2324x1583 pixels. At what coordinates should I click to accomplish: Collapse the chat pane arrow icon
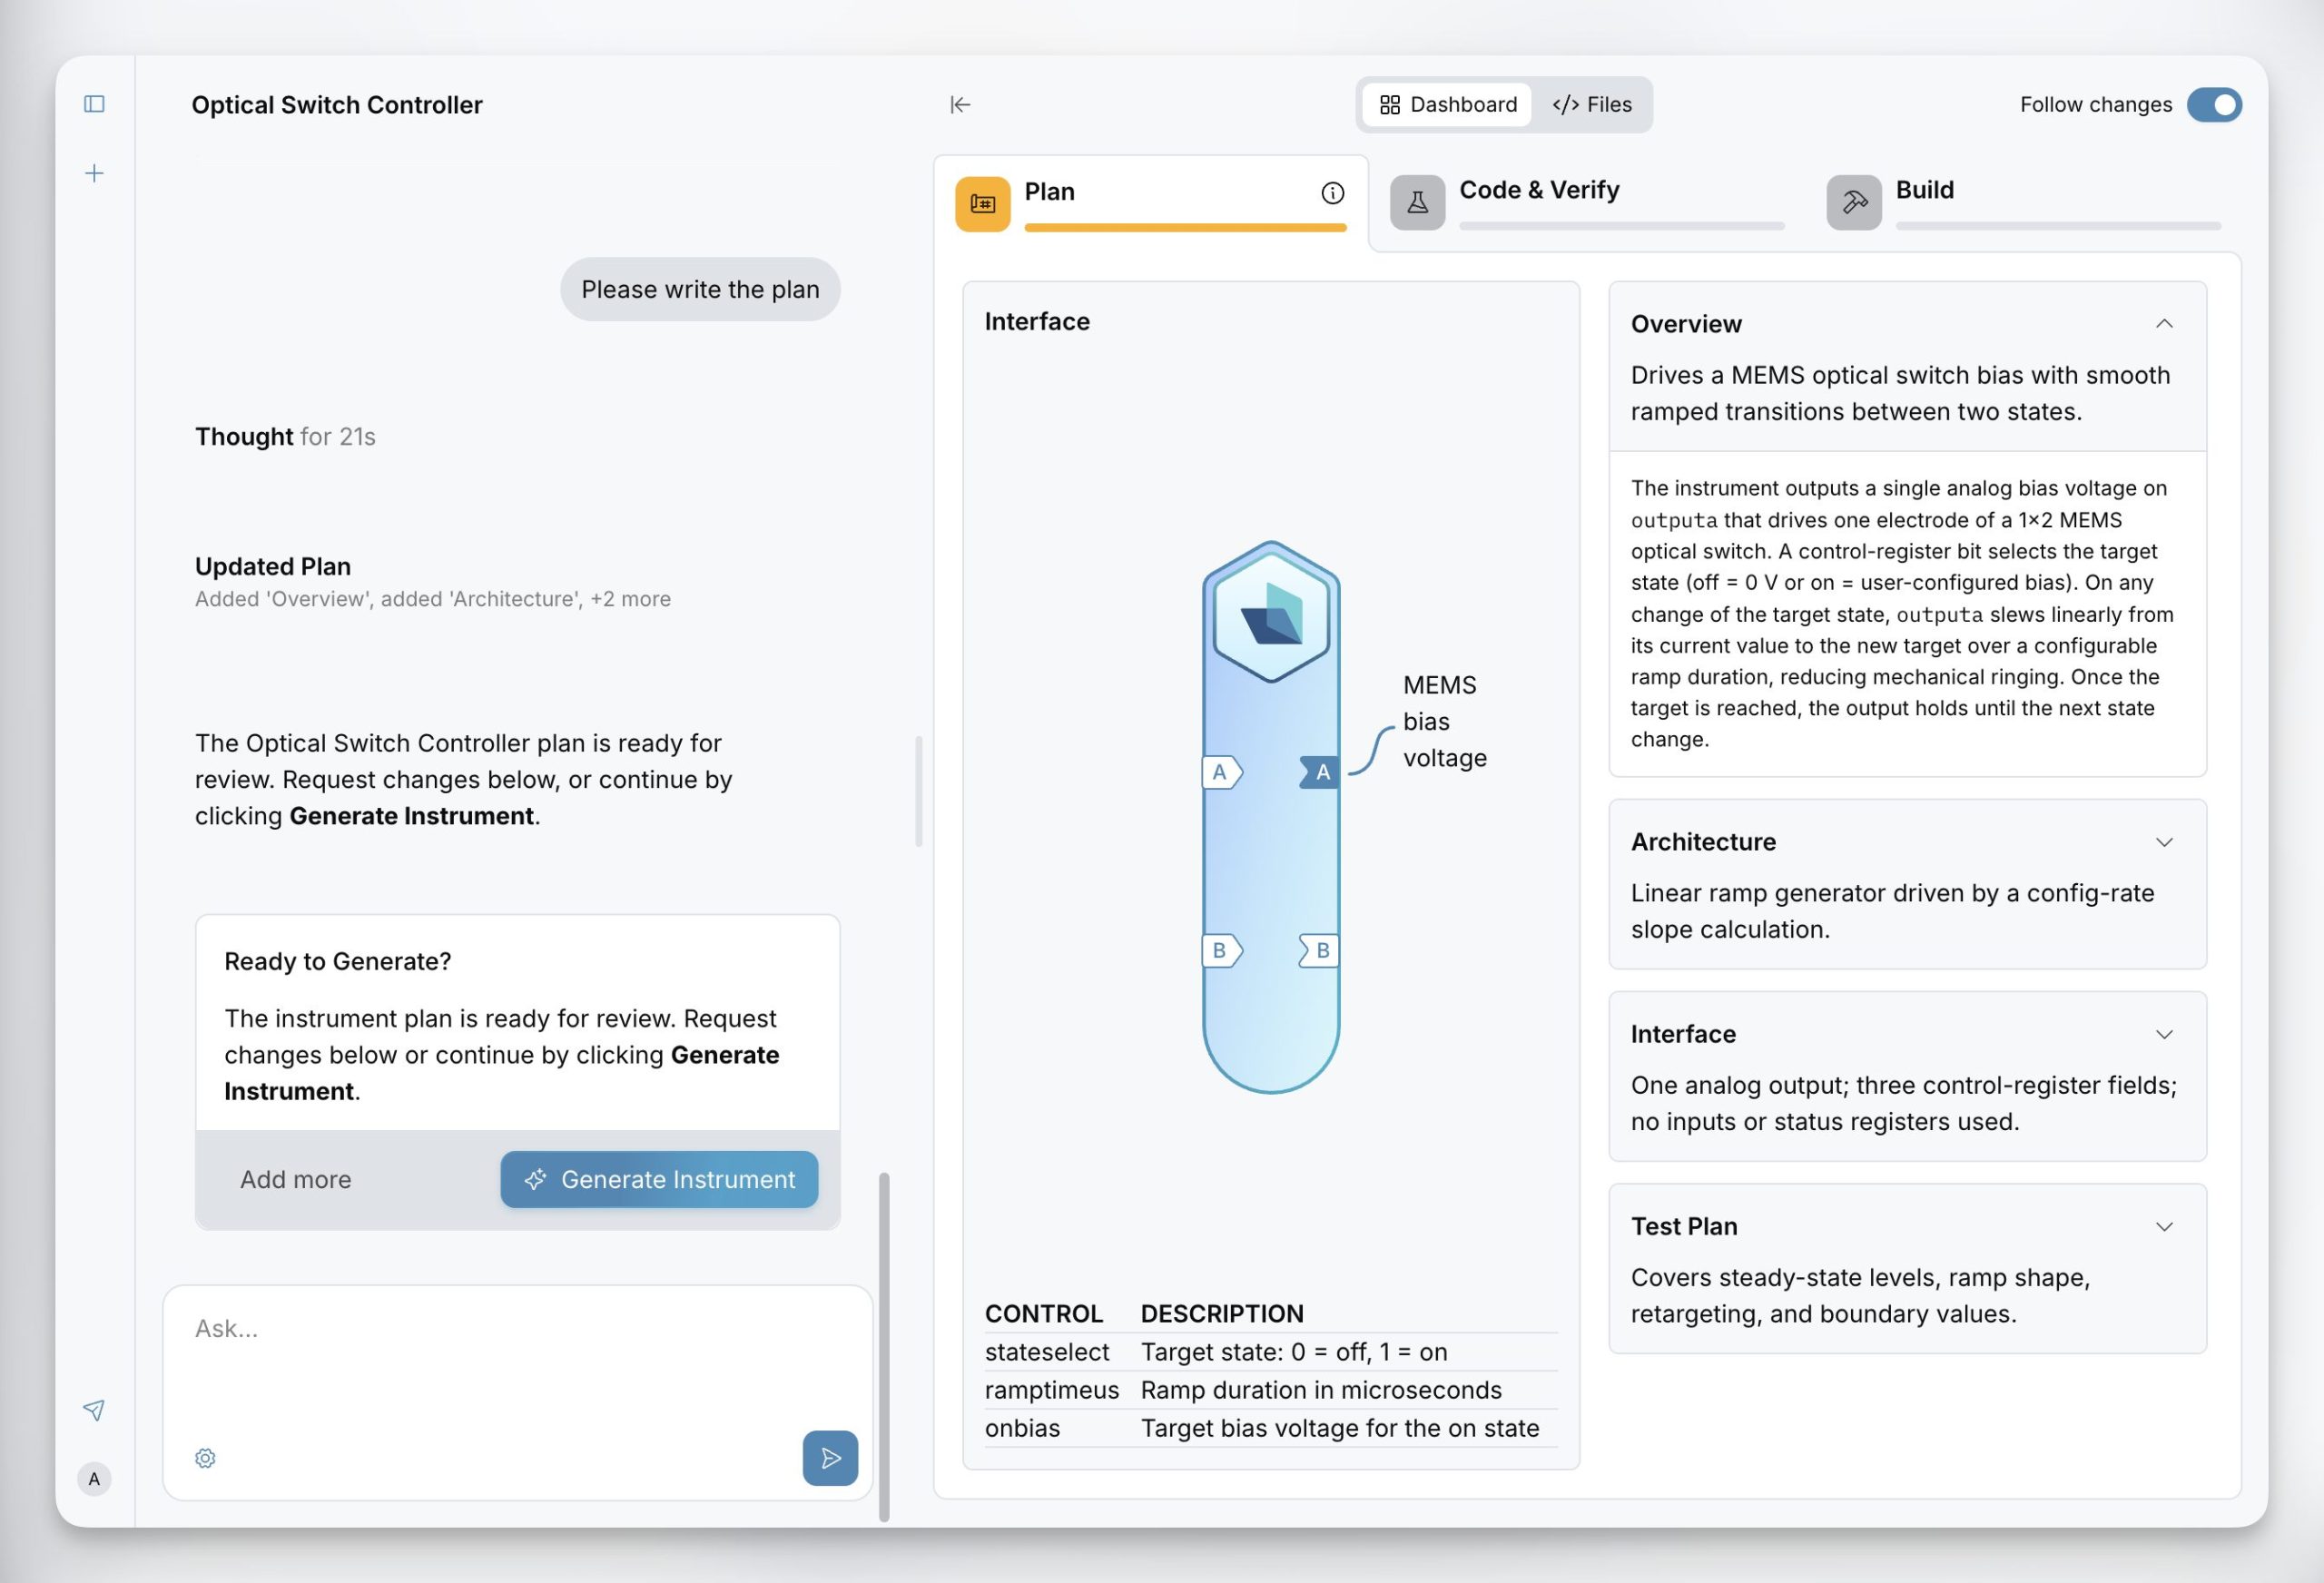pyautogui.click(x=960, y=104)
